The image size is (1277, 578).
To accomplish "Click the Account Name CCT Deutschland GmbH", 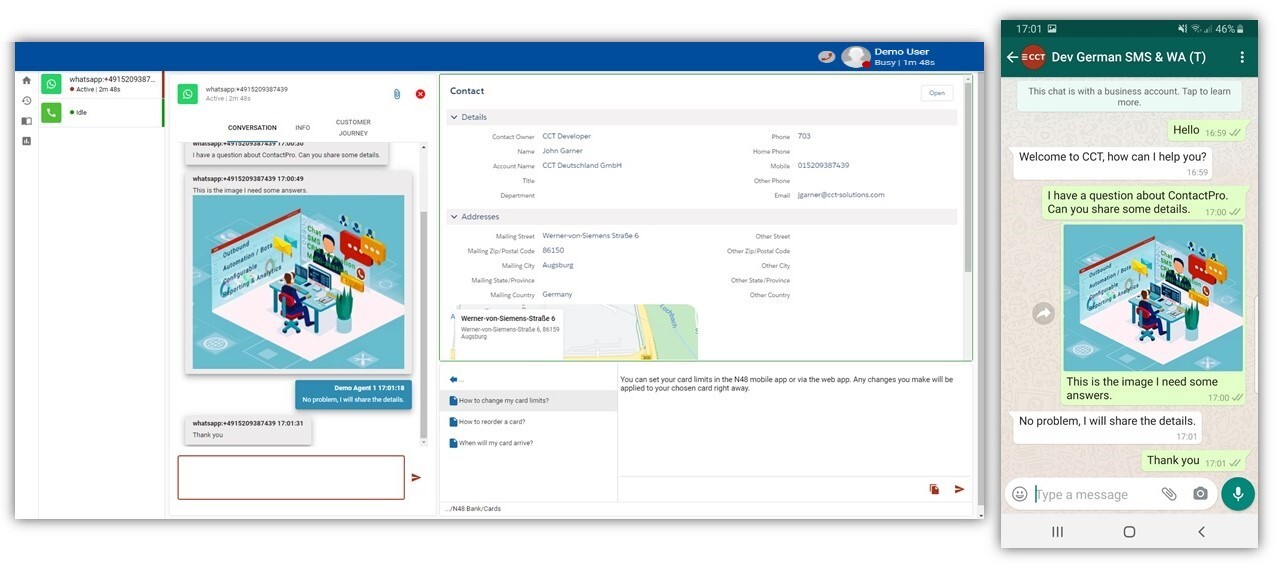I will 582,165.
